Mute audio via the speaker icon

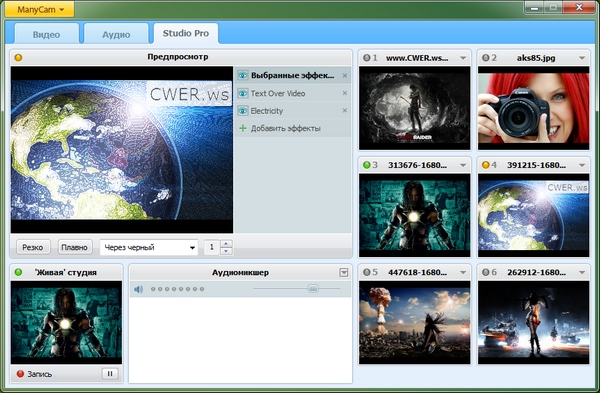(x=138, y=289)
